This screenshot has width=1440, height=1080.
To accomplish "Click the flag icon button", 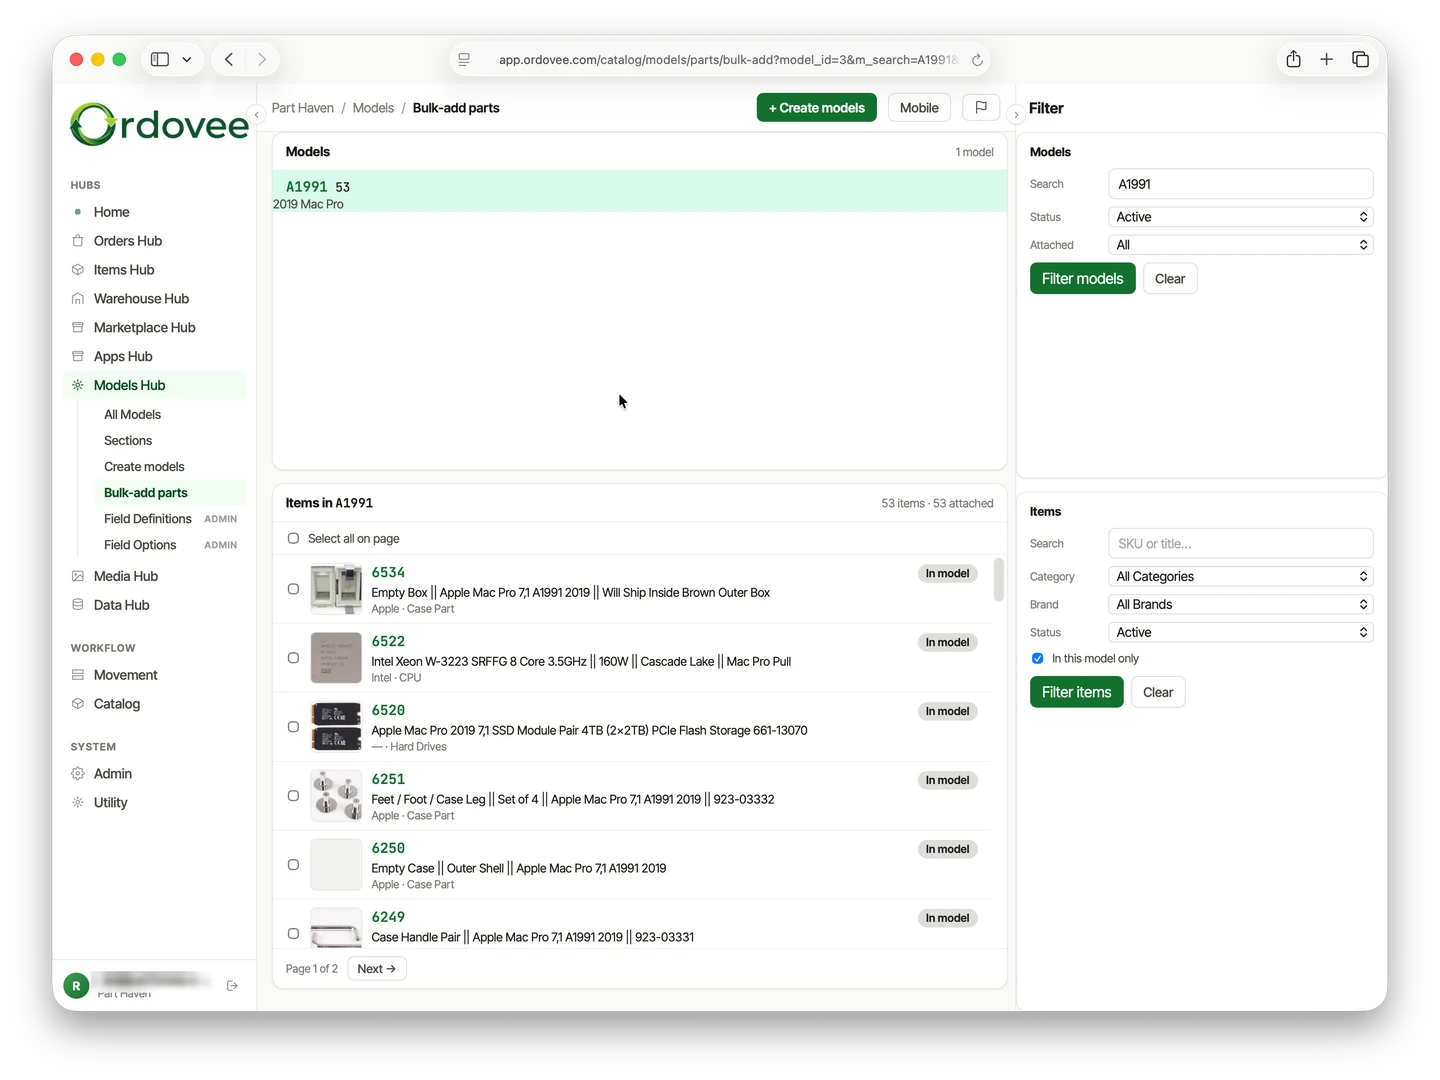I will coord(981,107).
